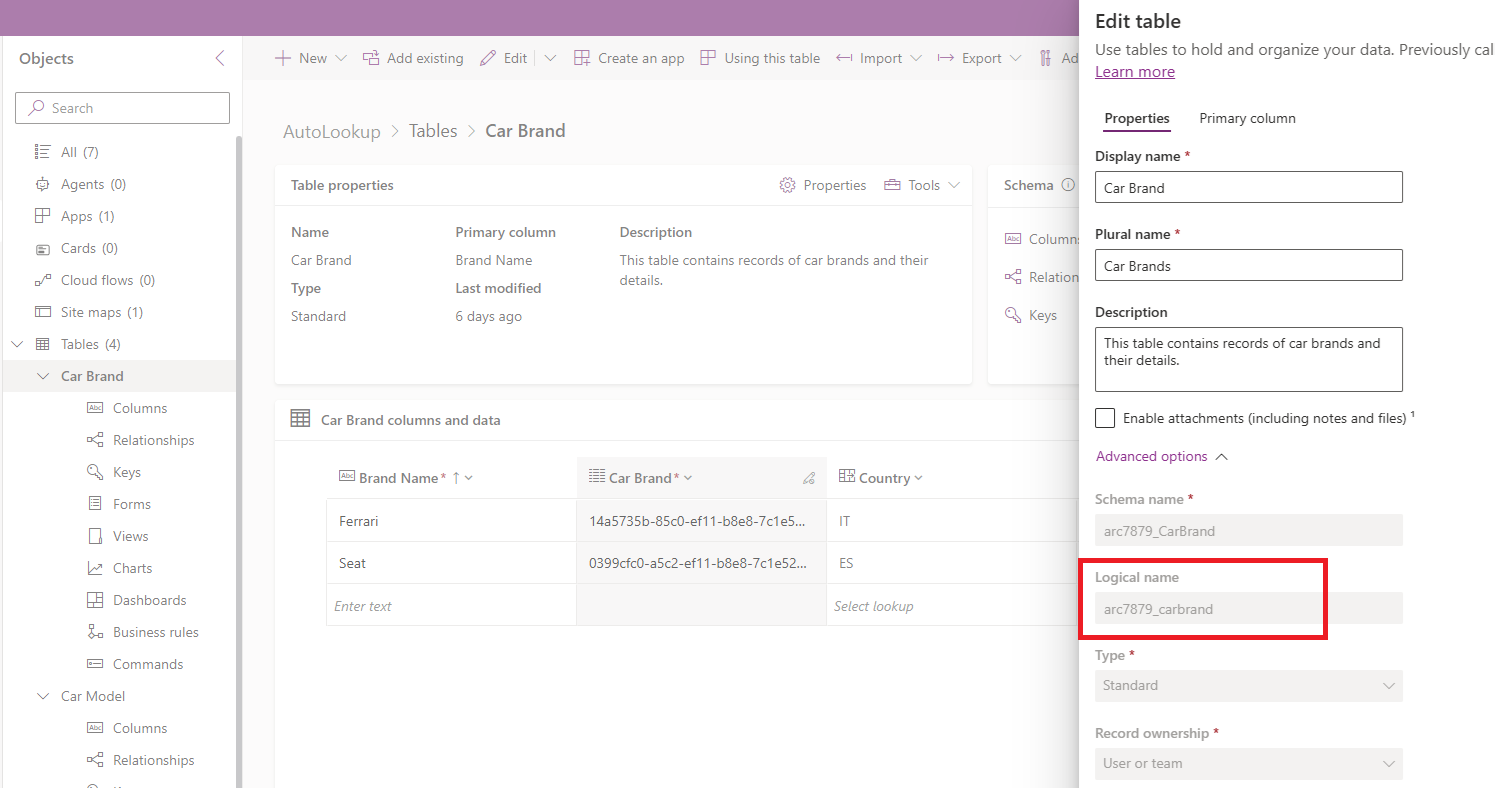Viewport: 1495px width, 788px height.
Task: Click the Search field in Objects pane
Action: click(122, 107)
